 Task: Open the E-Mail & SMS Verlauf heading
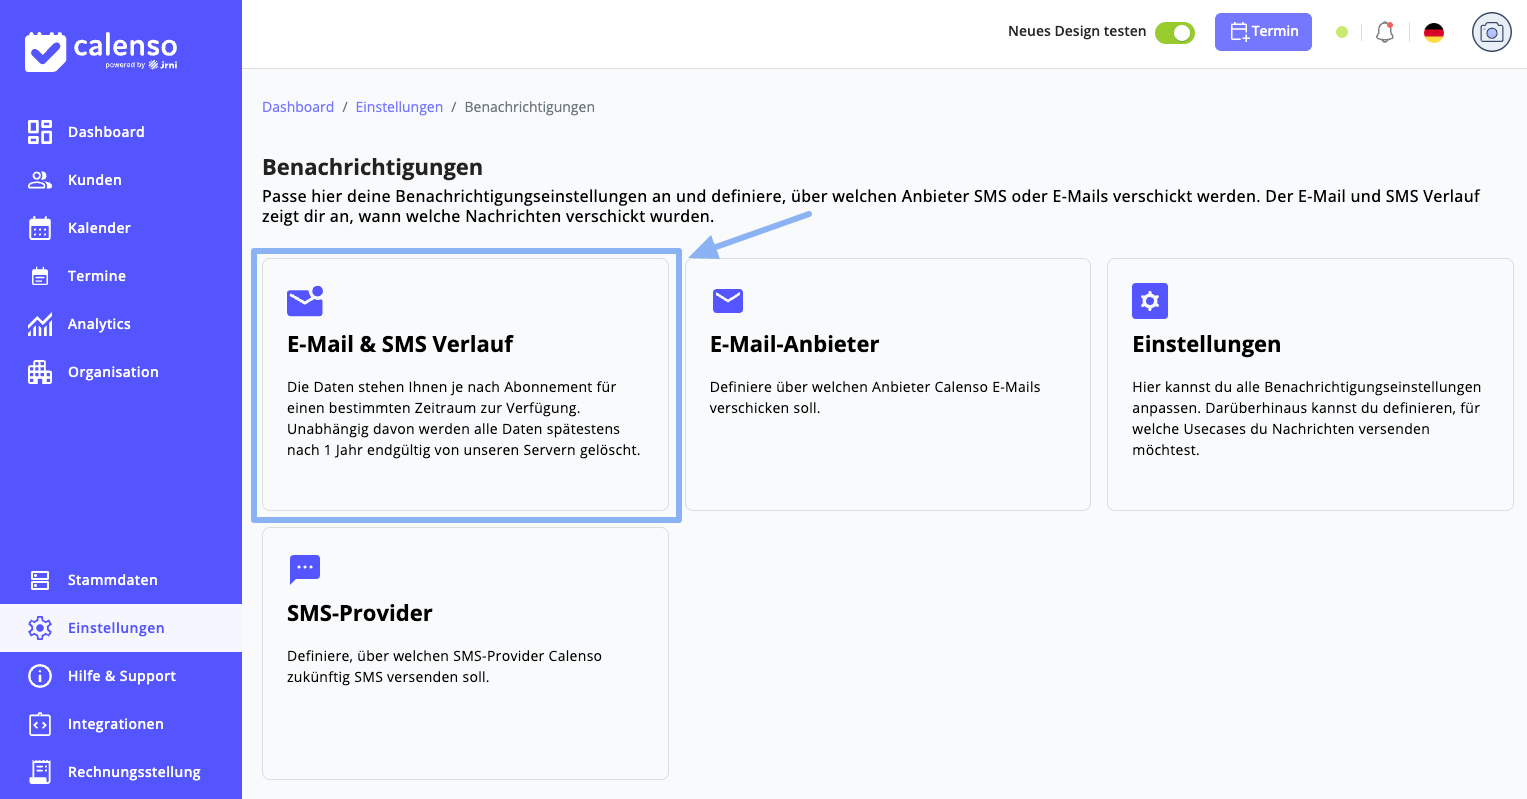[x=400, y=344]
